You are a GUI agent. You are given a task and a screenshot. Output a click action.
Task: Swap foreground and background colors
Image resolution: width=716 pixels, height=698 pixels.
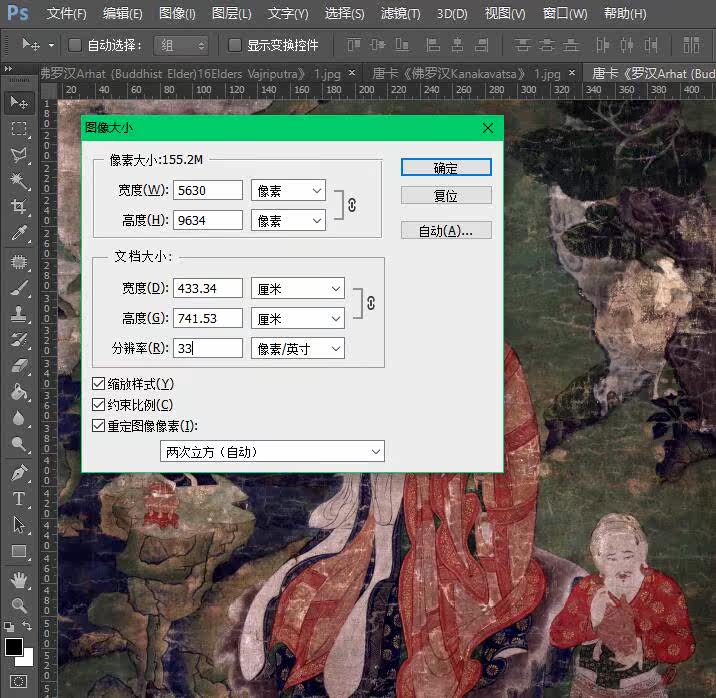27,626
